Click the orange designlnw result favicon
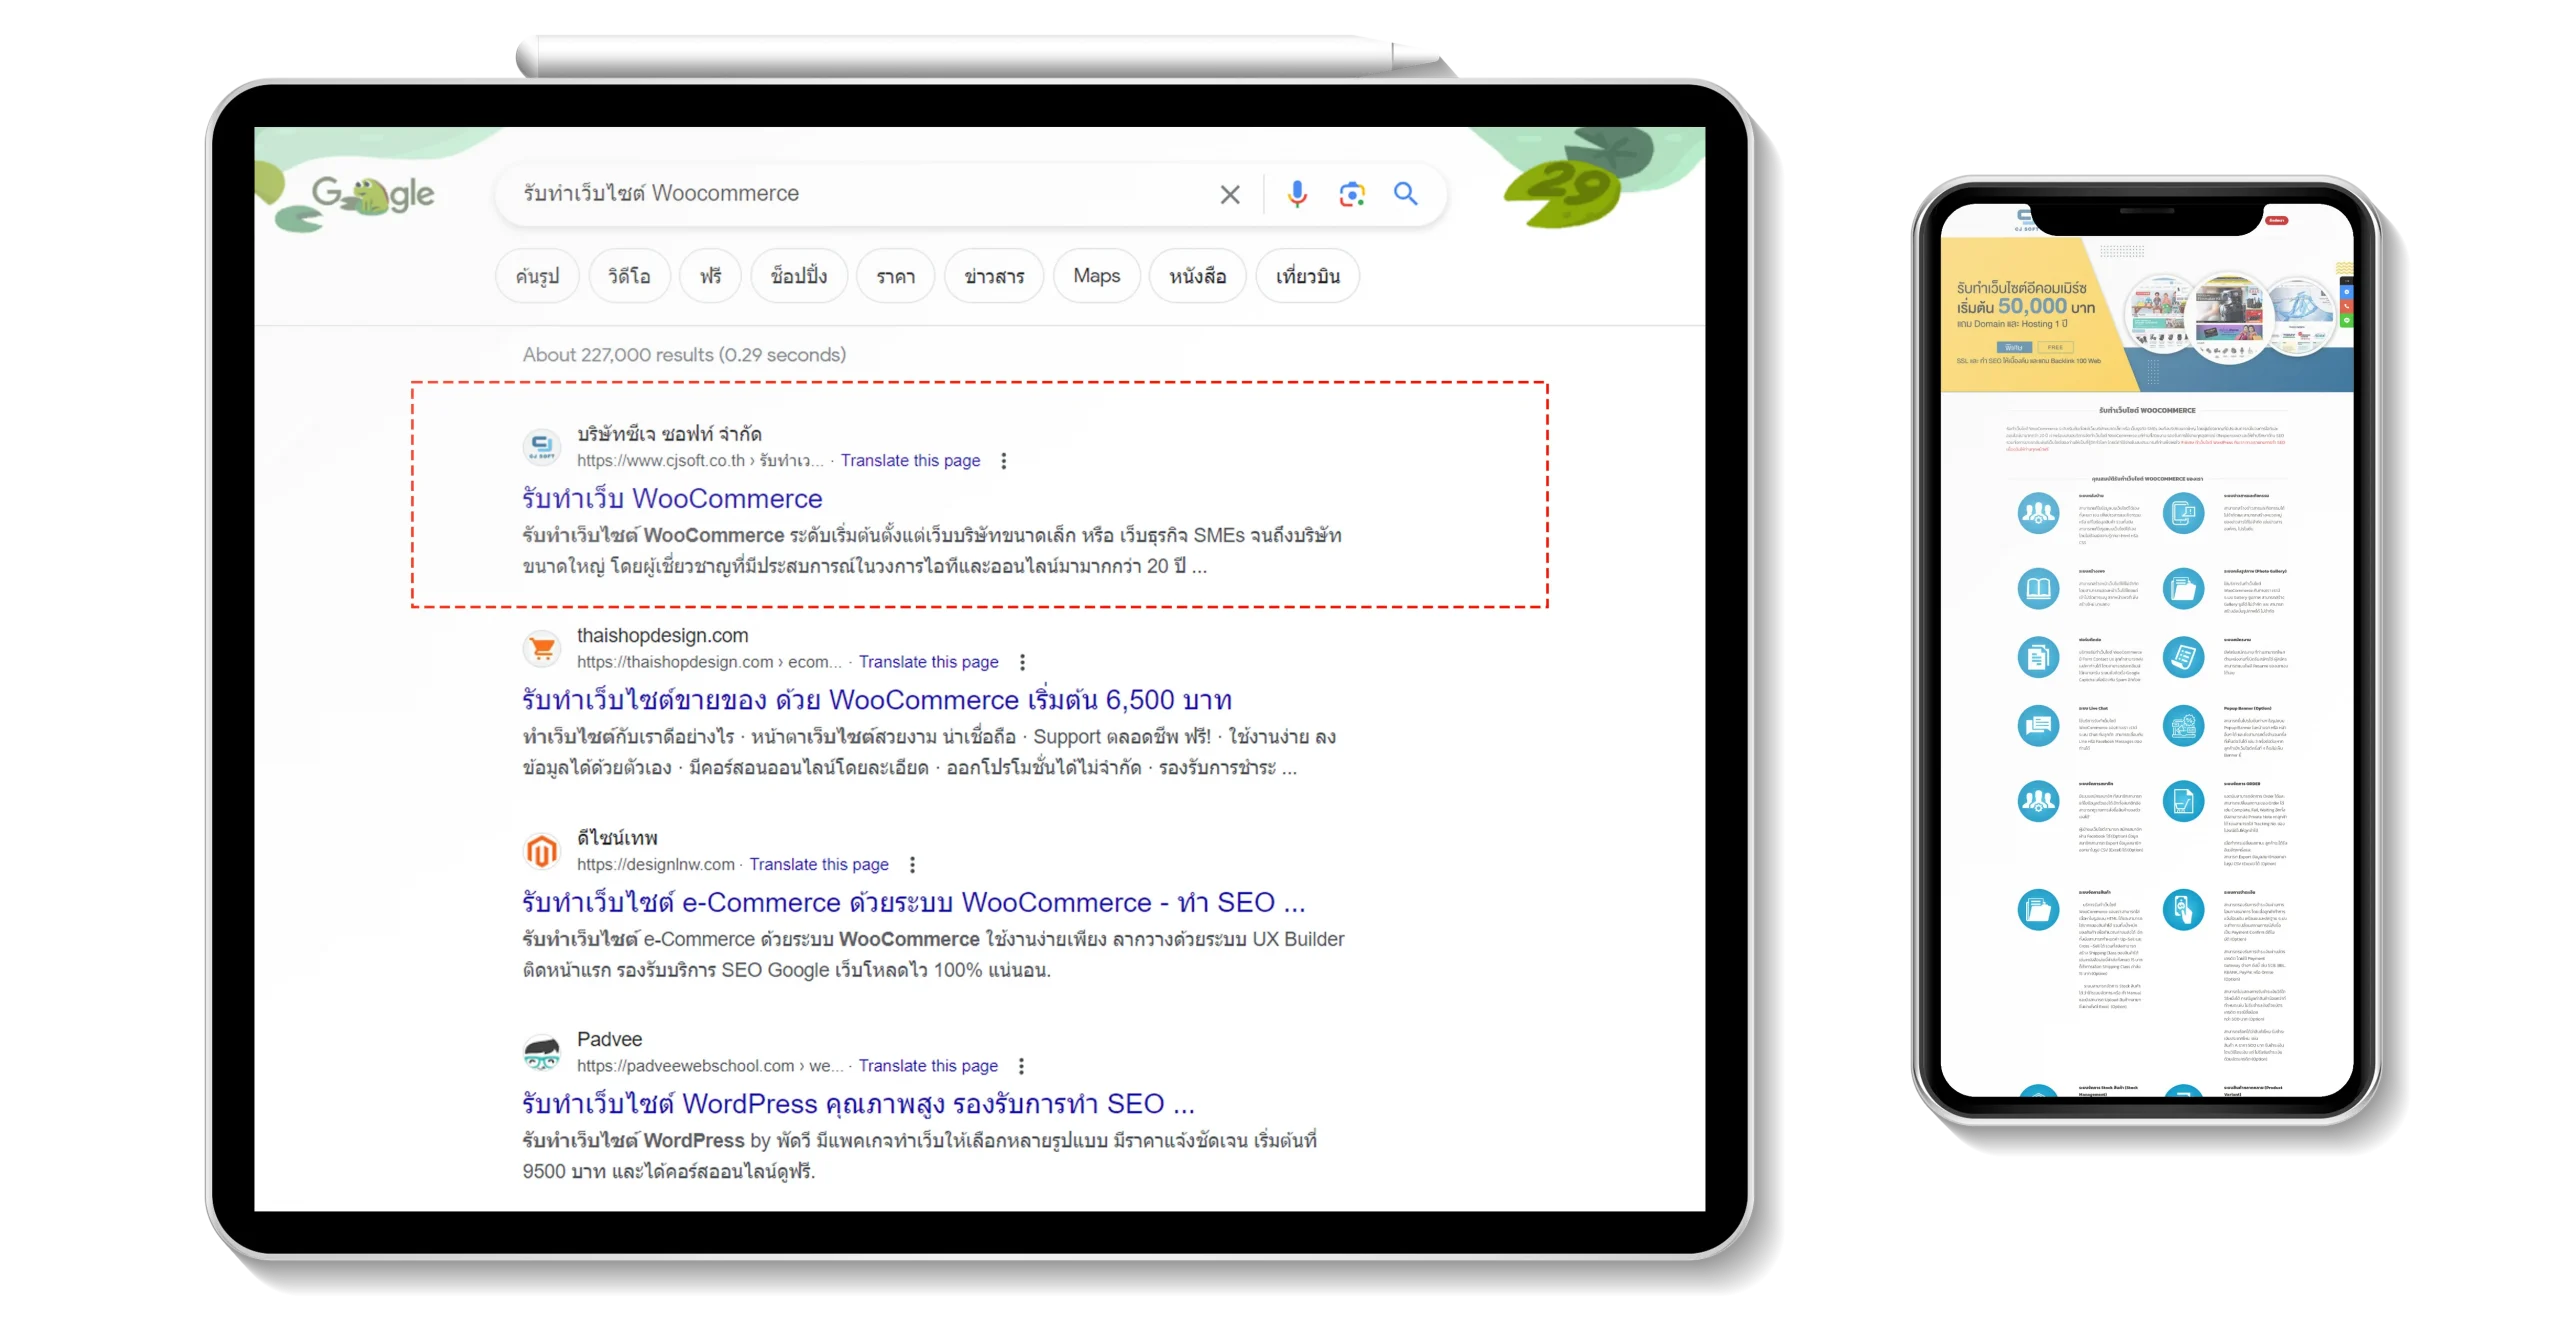2560x1343 pixels. pos(542,851)
